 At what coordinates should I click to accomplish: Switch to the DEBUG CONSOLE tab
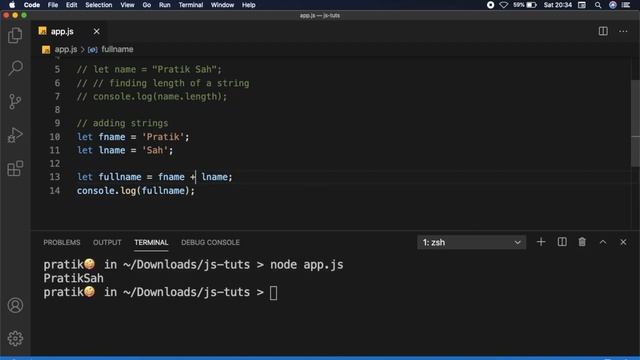pyautogui.click(x=210, y=242)
